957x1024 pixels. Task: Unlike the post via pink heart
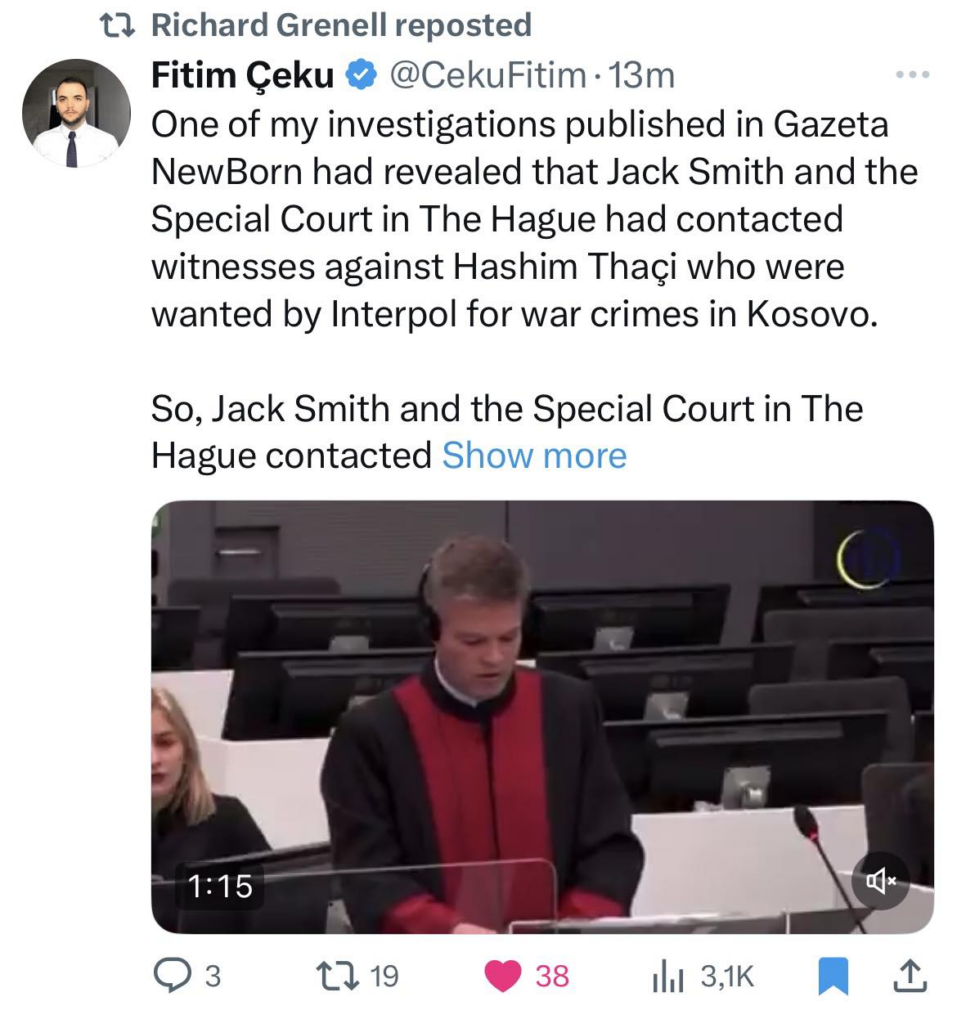502,976
